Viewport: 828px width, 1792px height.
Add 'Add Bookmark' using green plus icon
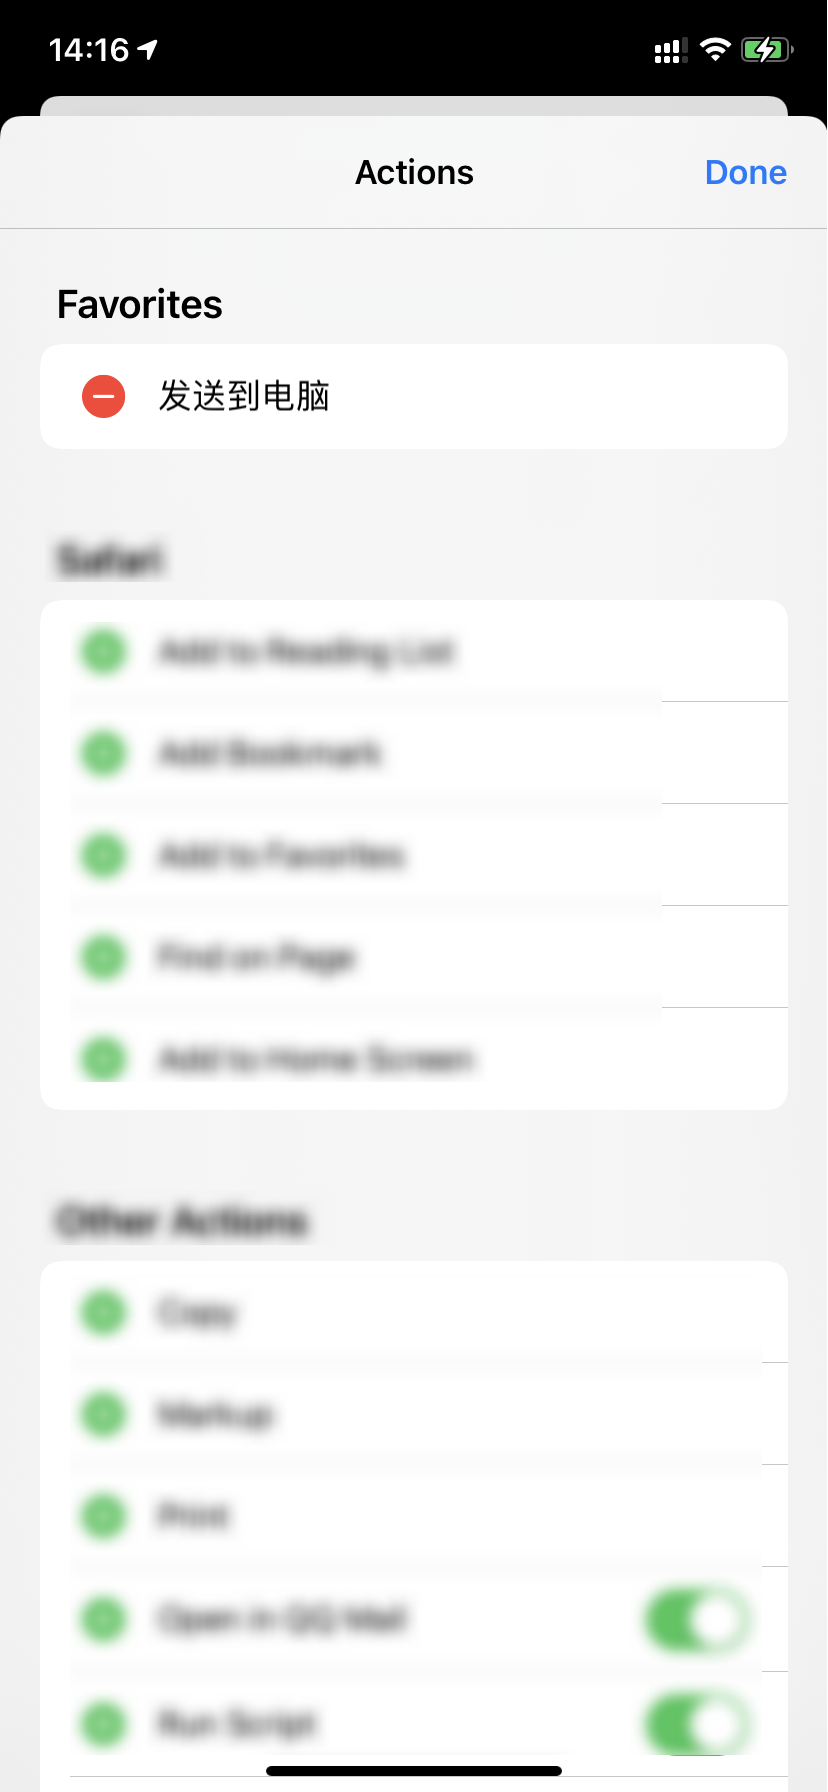[x=104, y=754]
